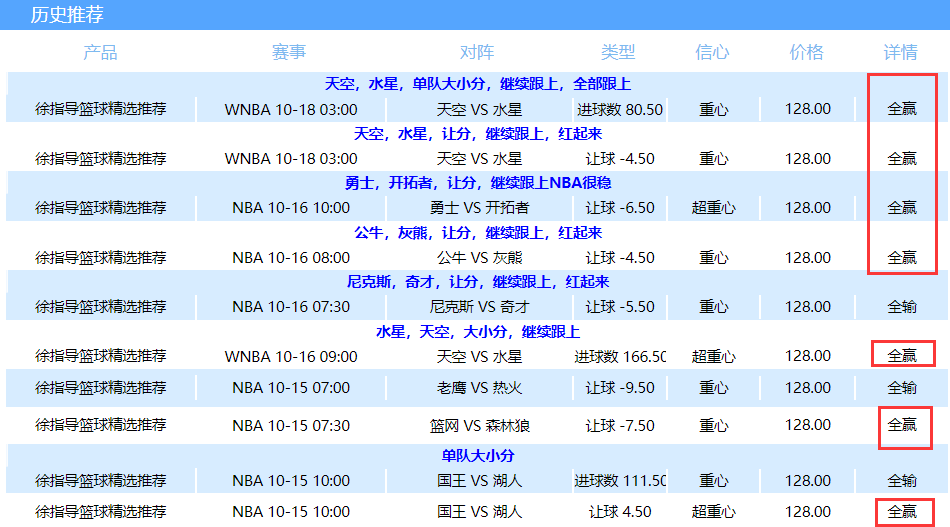Click 超重心 in 勇士 VS 开拓者 row
950x527 pixels.
coord(714,208)
